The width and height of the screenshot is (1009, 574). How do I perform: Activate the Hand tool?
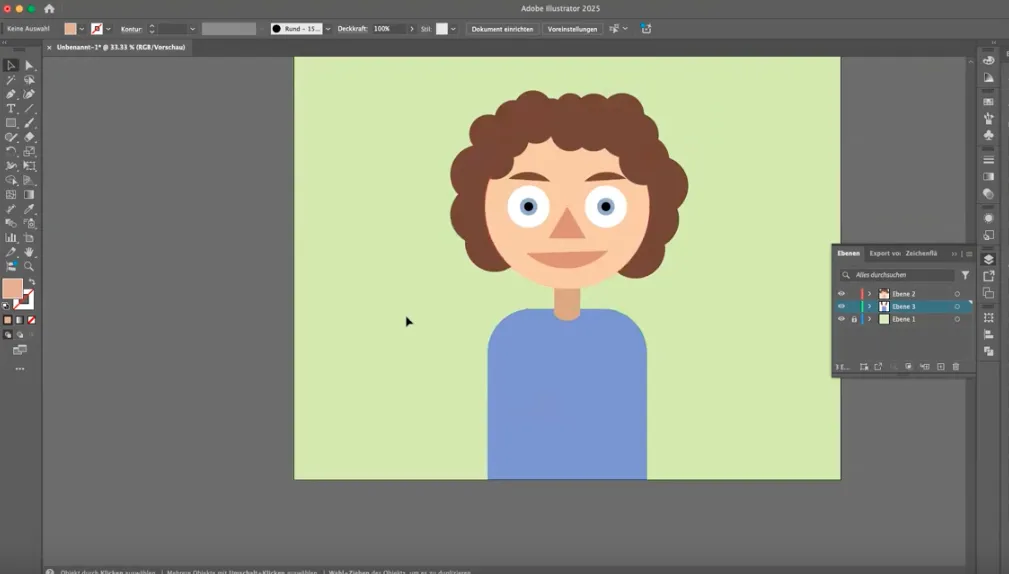[29, 252]
